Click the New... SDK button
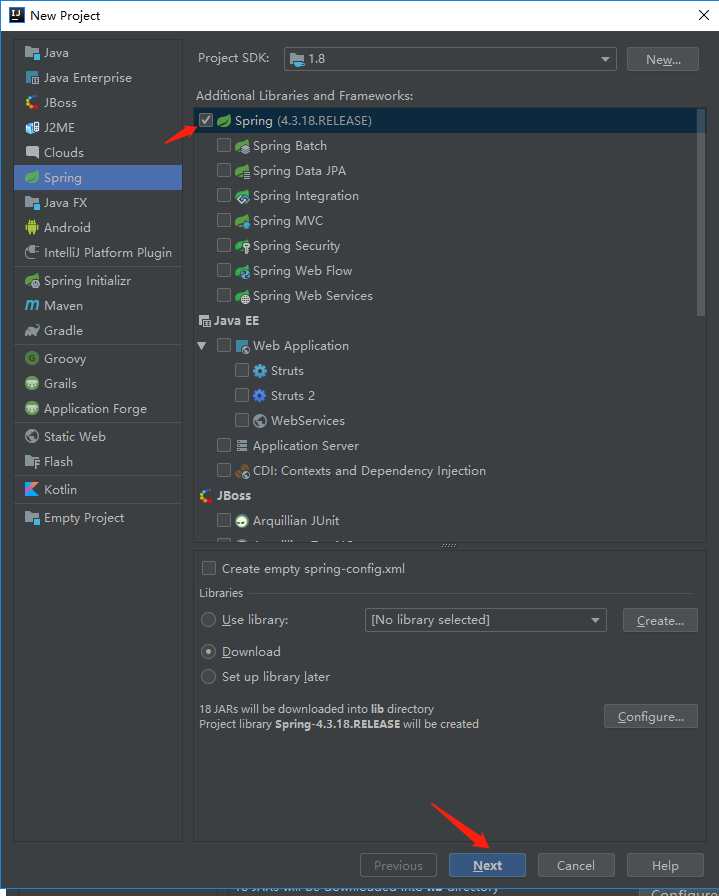Image resolution: width=719 pixels, height=896 pixels. click(663, 59)
